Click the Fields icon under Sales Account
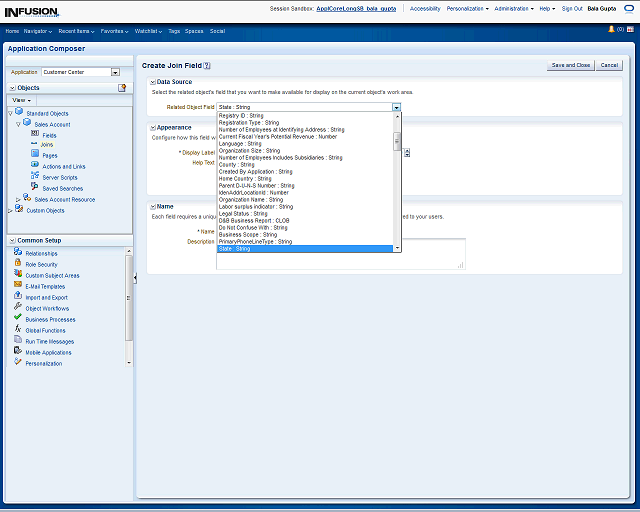This screenshot has width=640, height=512. [x=35, y=134]
